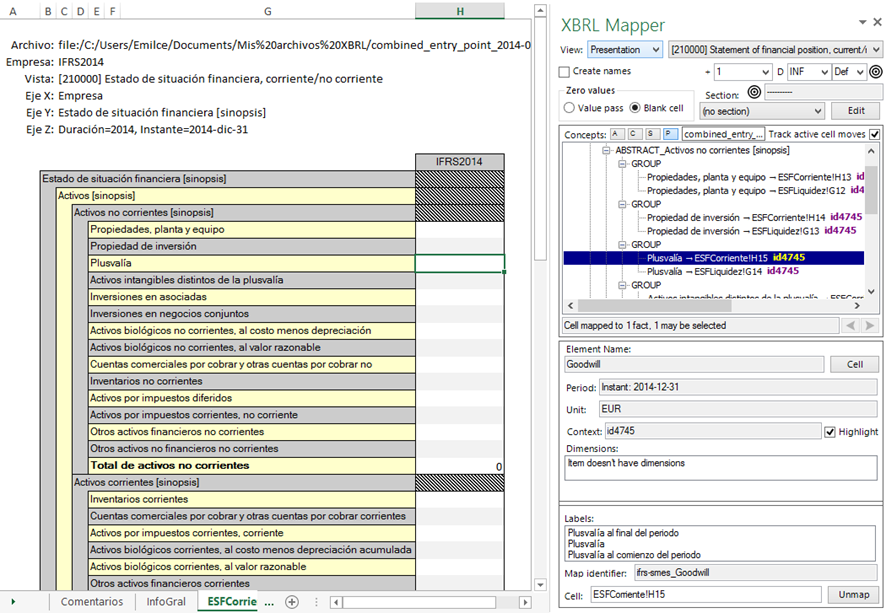Enable the Create names checkbox

[564, 72]
